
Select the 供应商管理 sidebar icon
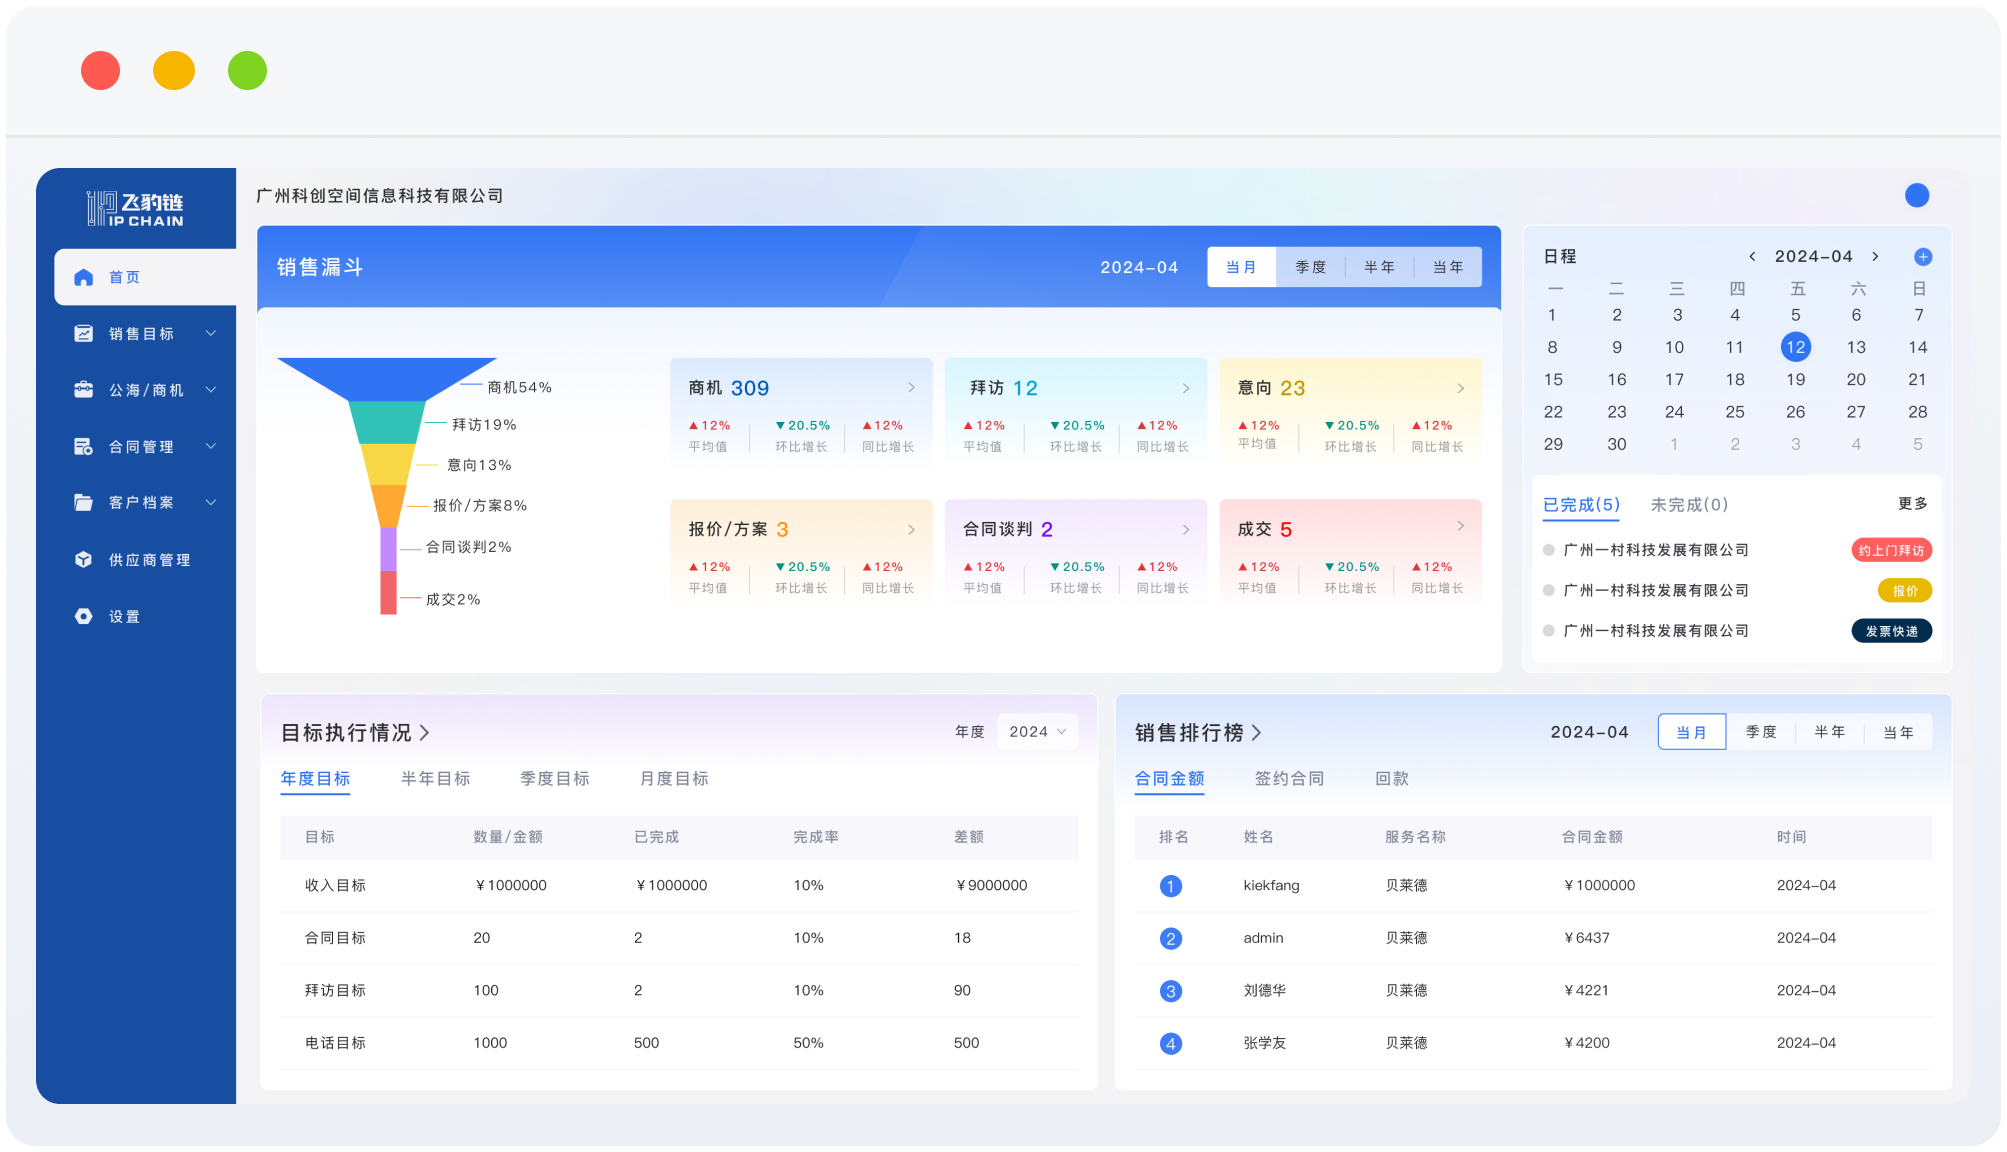pyautogui.click(x=84, y=559)
